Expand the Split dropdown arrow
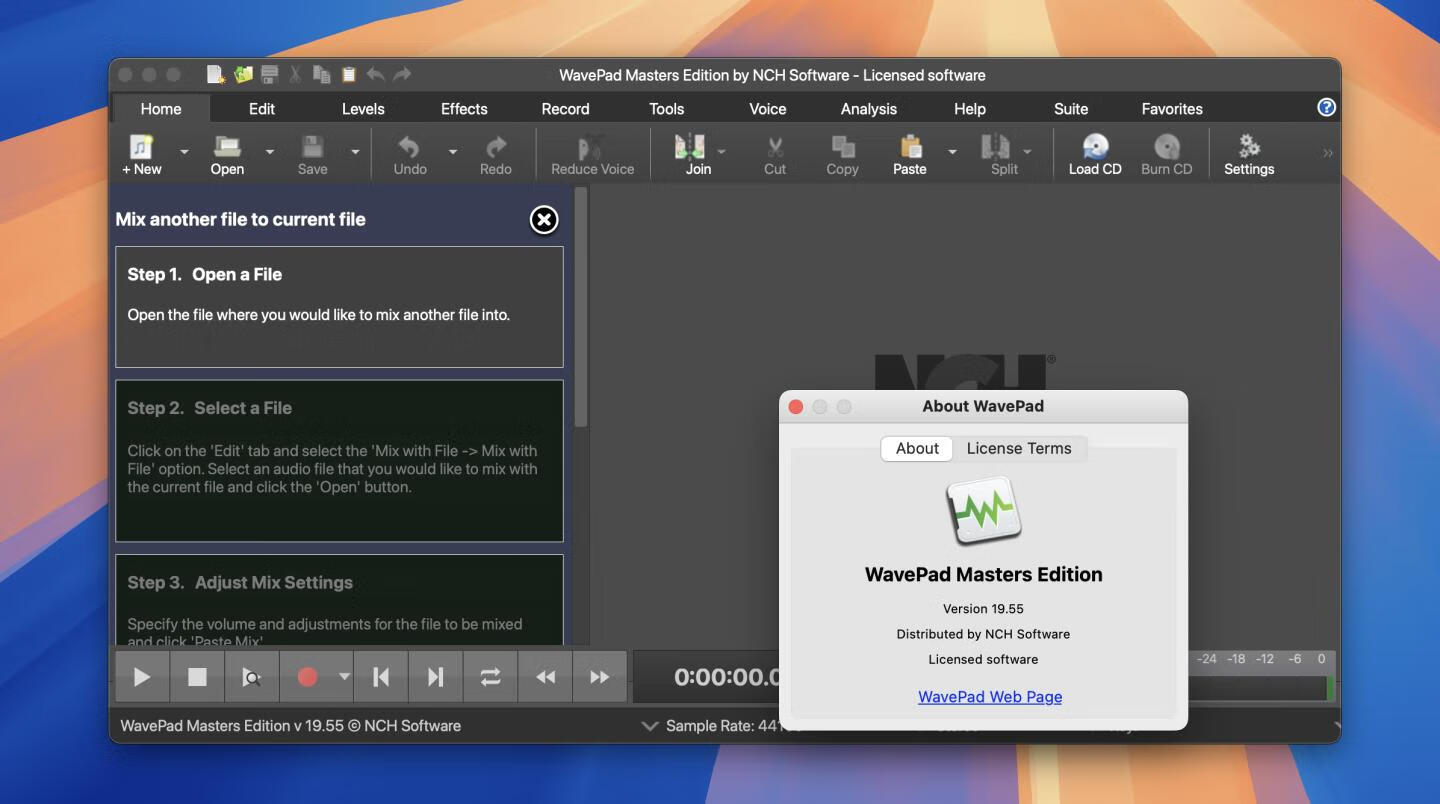 click(x=1027, y=152)
